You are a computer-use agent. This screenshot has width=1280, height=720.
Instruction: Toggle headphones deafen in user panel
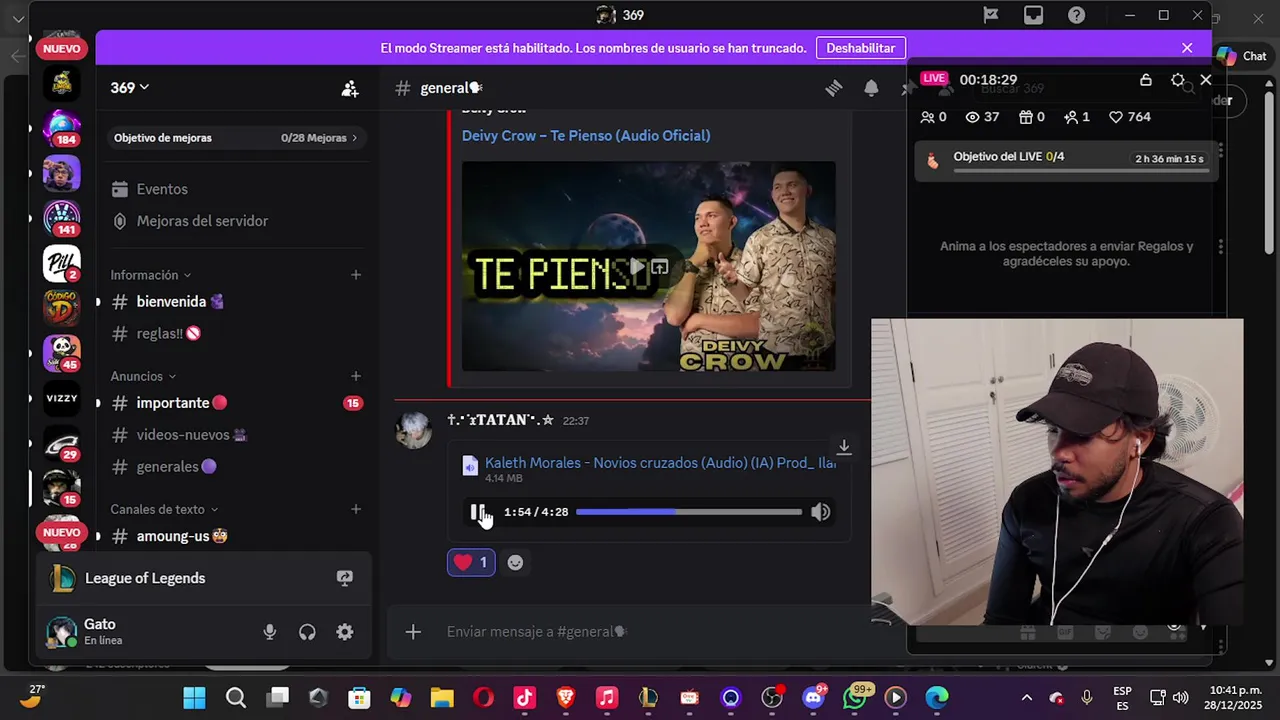pos(307,632)
